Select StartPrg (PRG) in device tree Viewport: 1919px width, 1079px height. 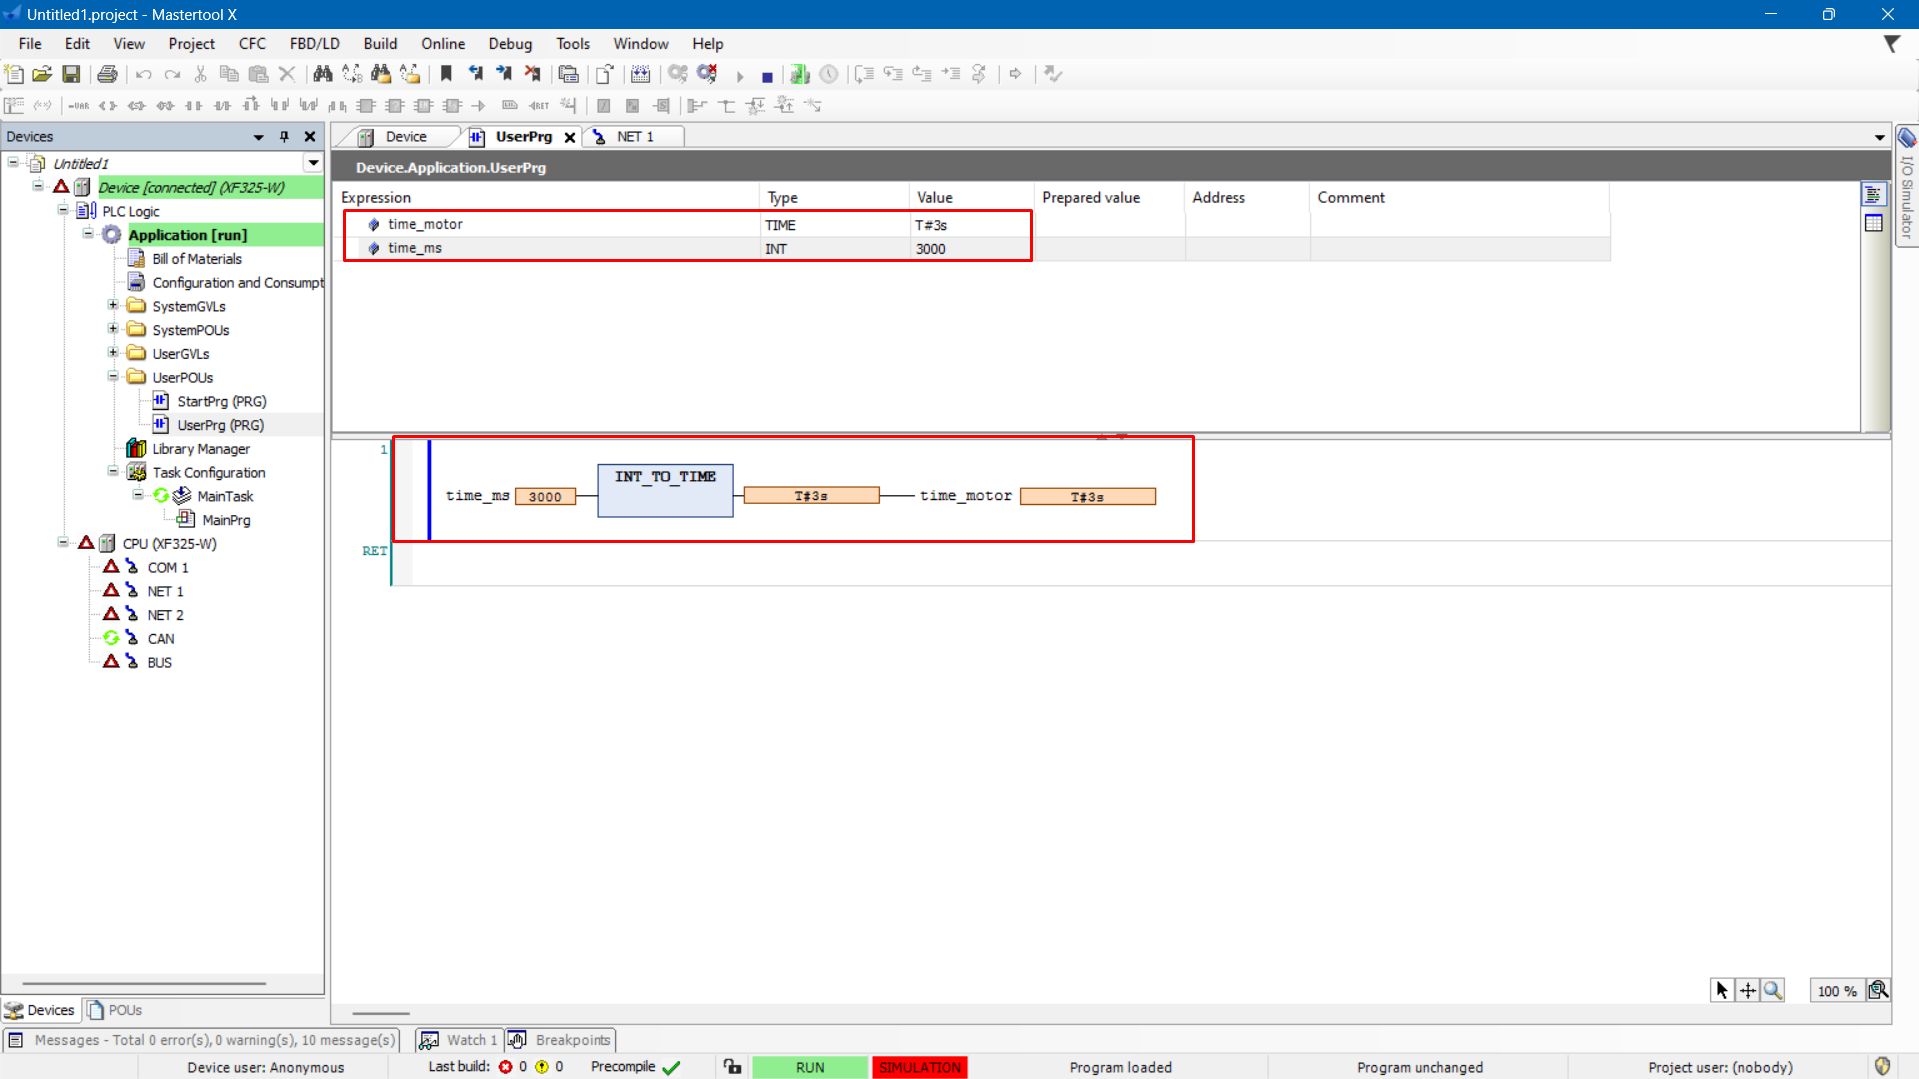click(221, 401)
